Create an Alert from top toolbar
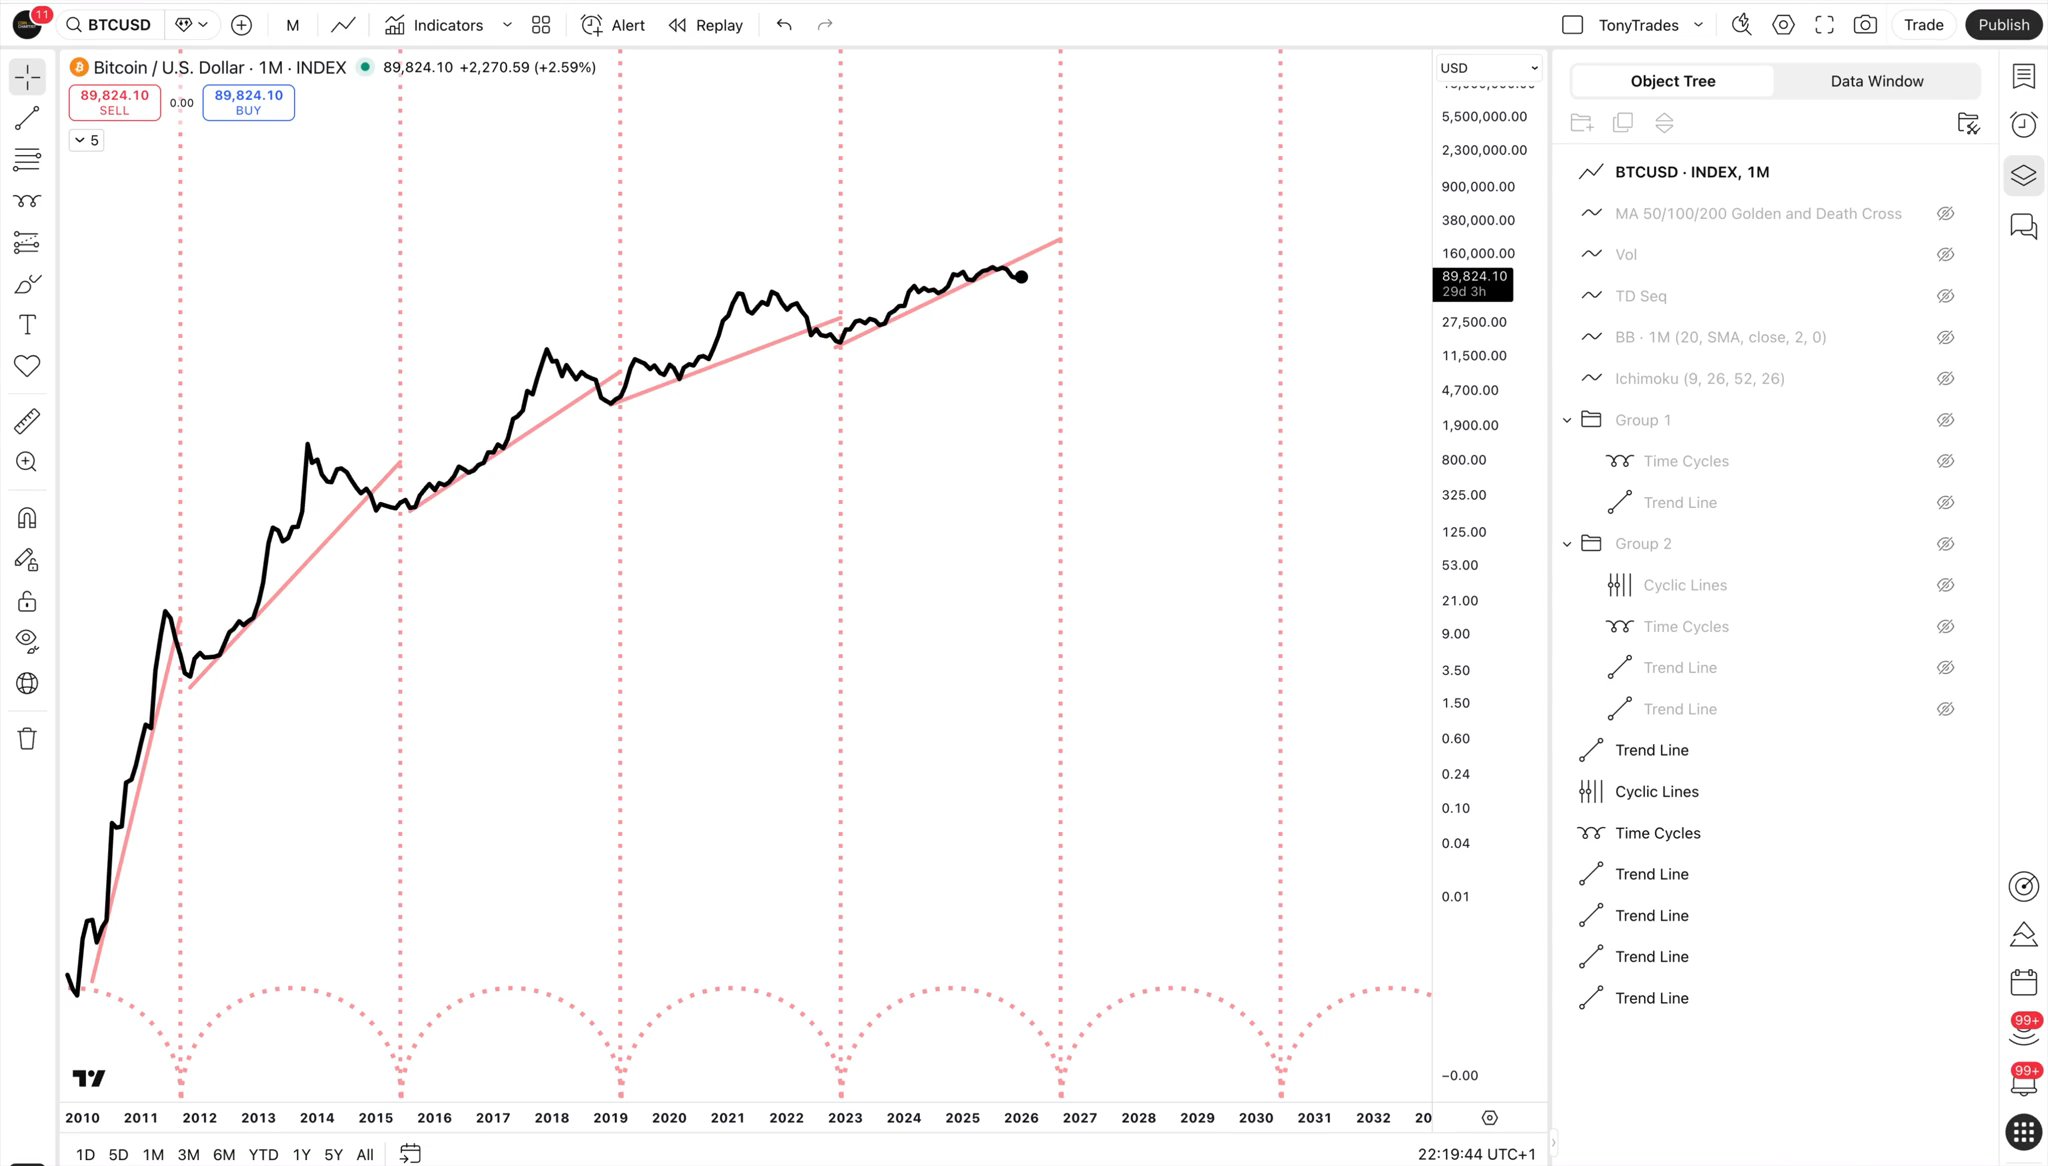This screenshot has height=1166, width=2048. point(613,25)
